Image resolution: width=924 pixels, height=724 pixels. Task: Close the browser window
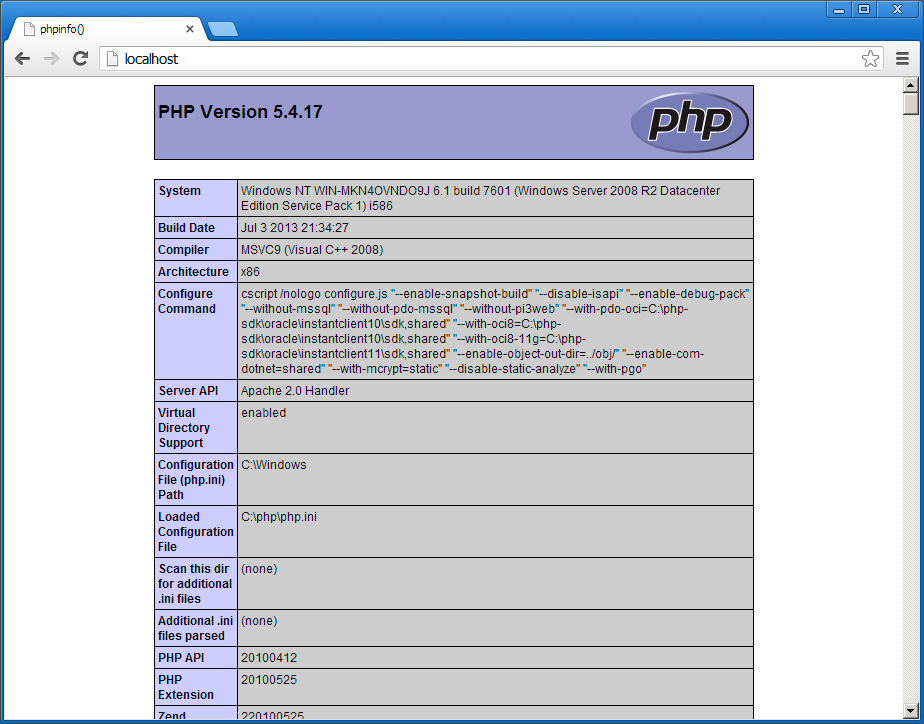click(897, 9)
